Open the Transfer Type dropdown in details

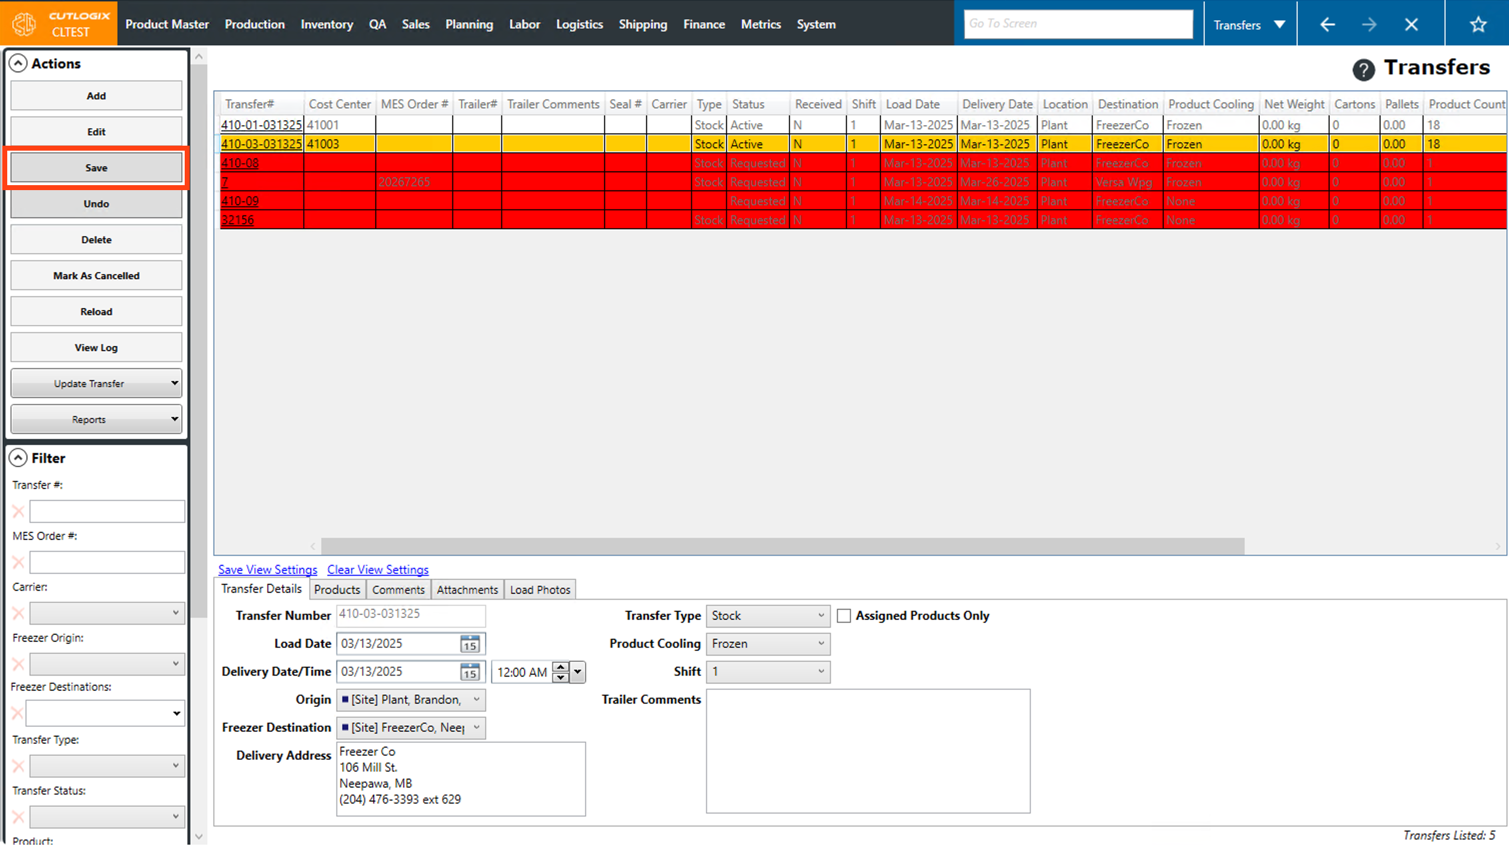tap(767, 616)
